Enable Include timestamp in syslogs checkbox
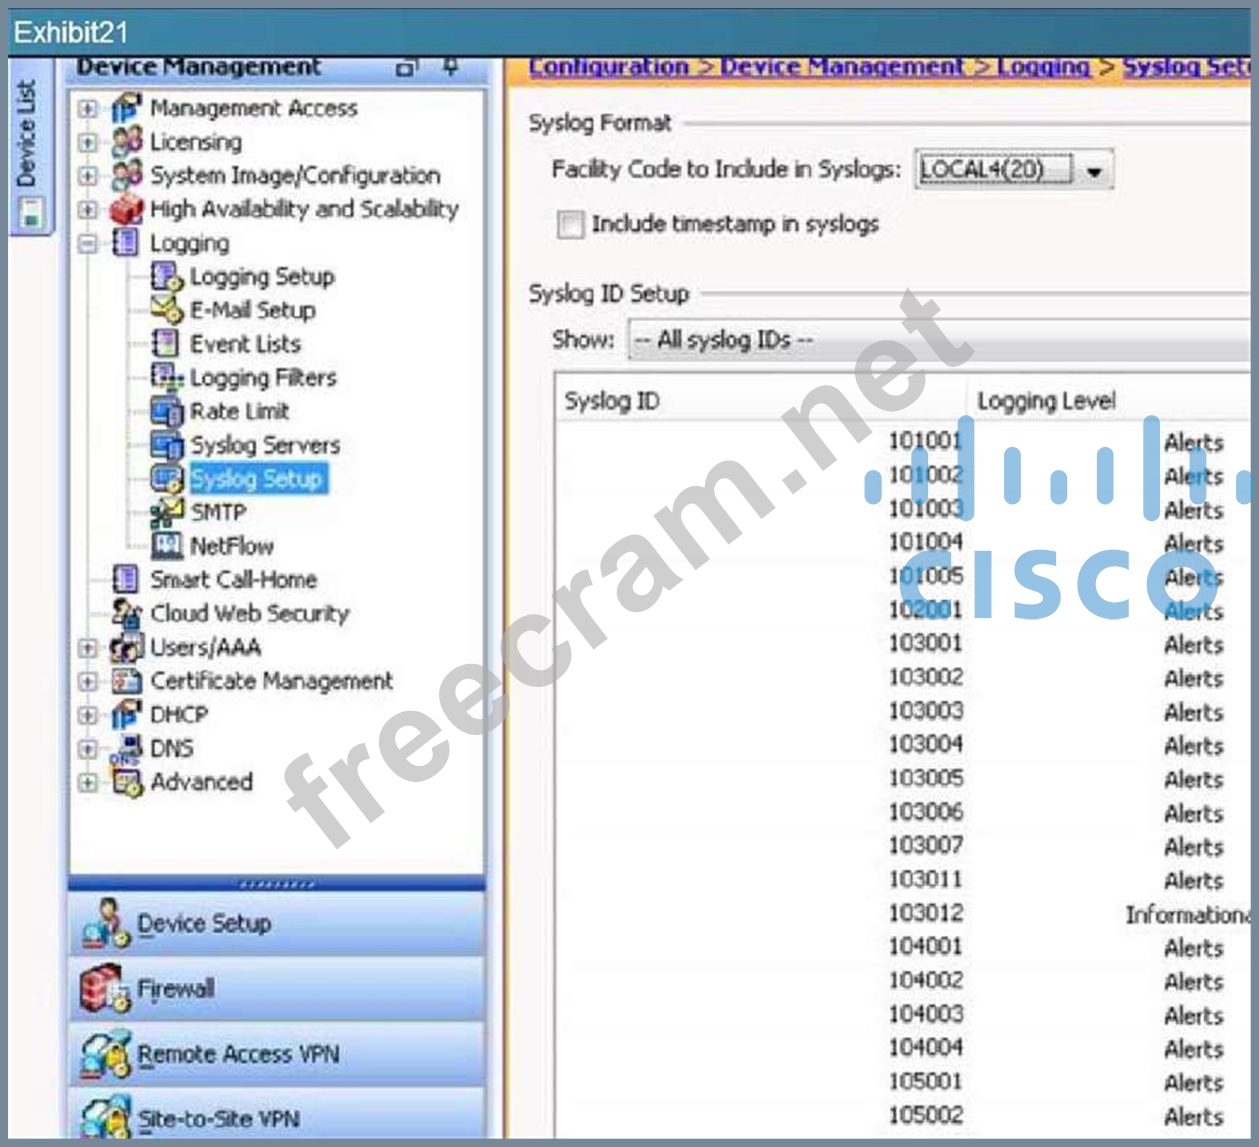This screenshot has height=1147, width=1259. pos(570,224)
